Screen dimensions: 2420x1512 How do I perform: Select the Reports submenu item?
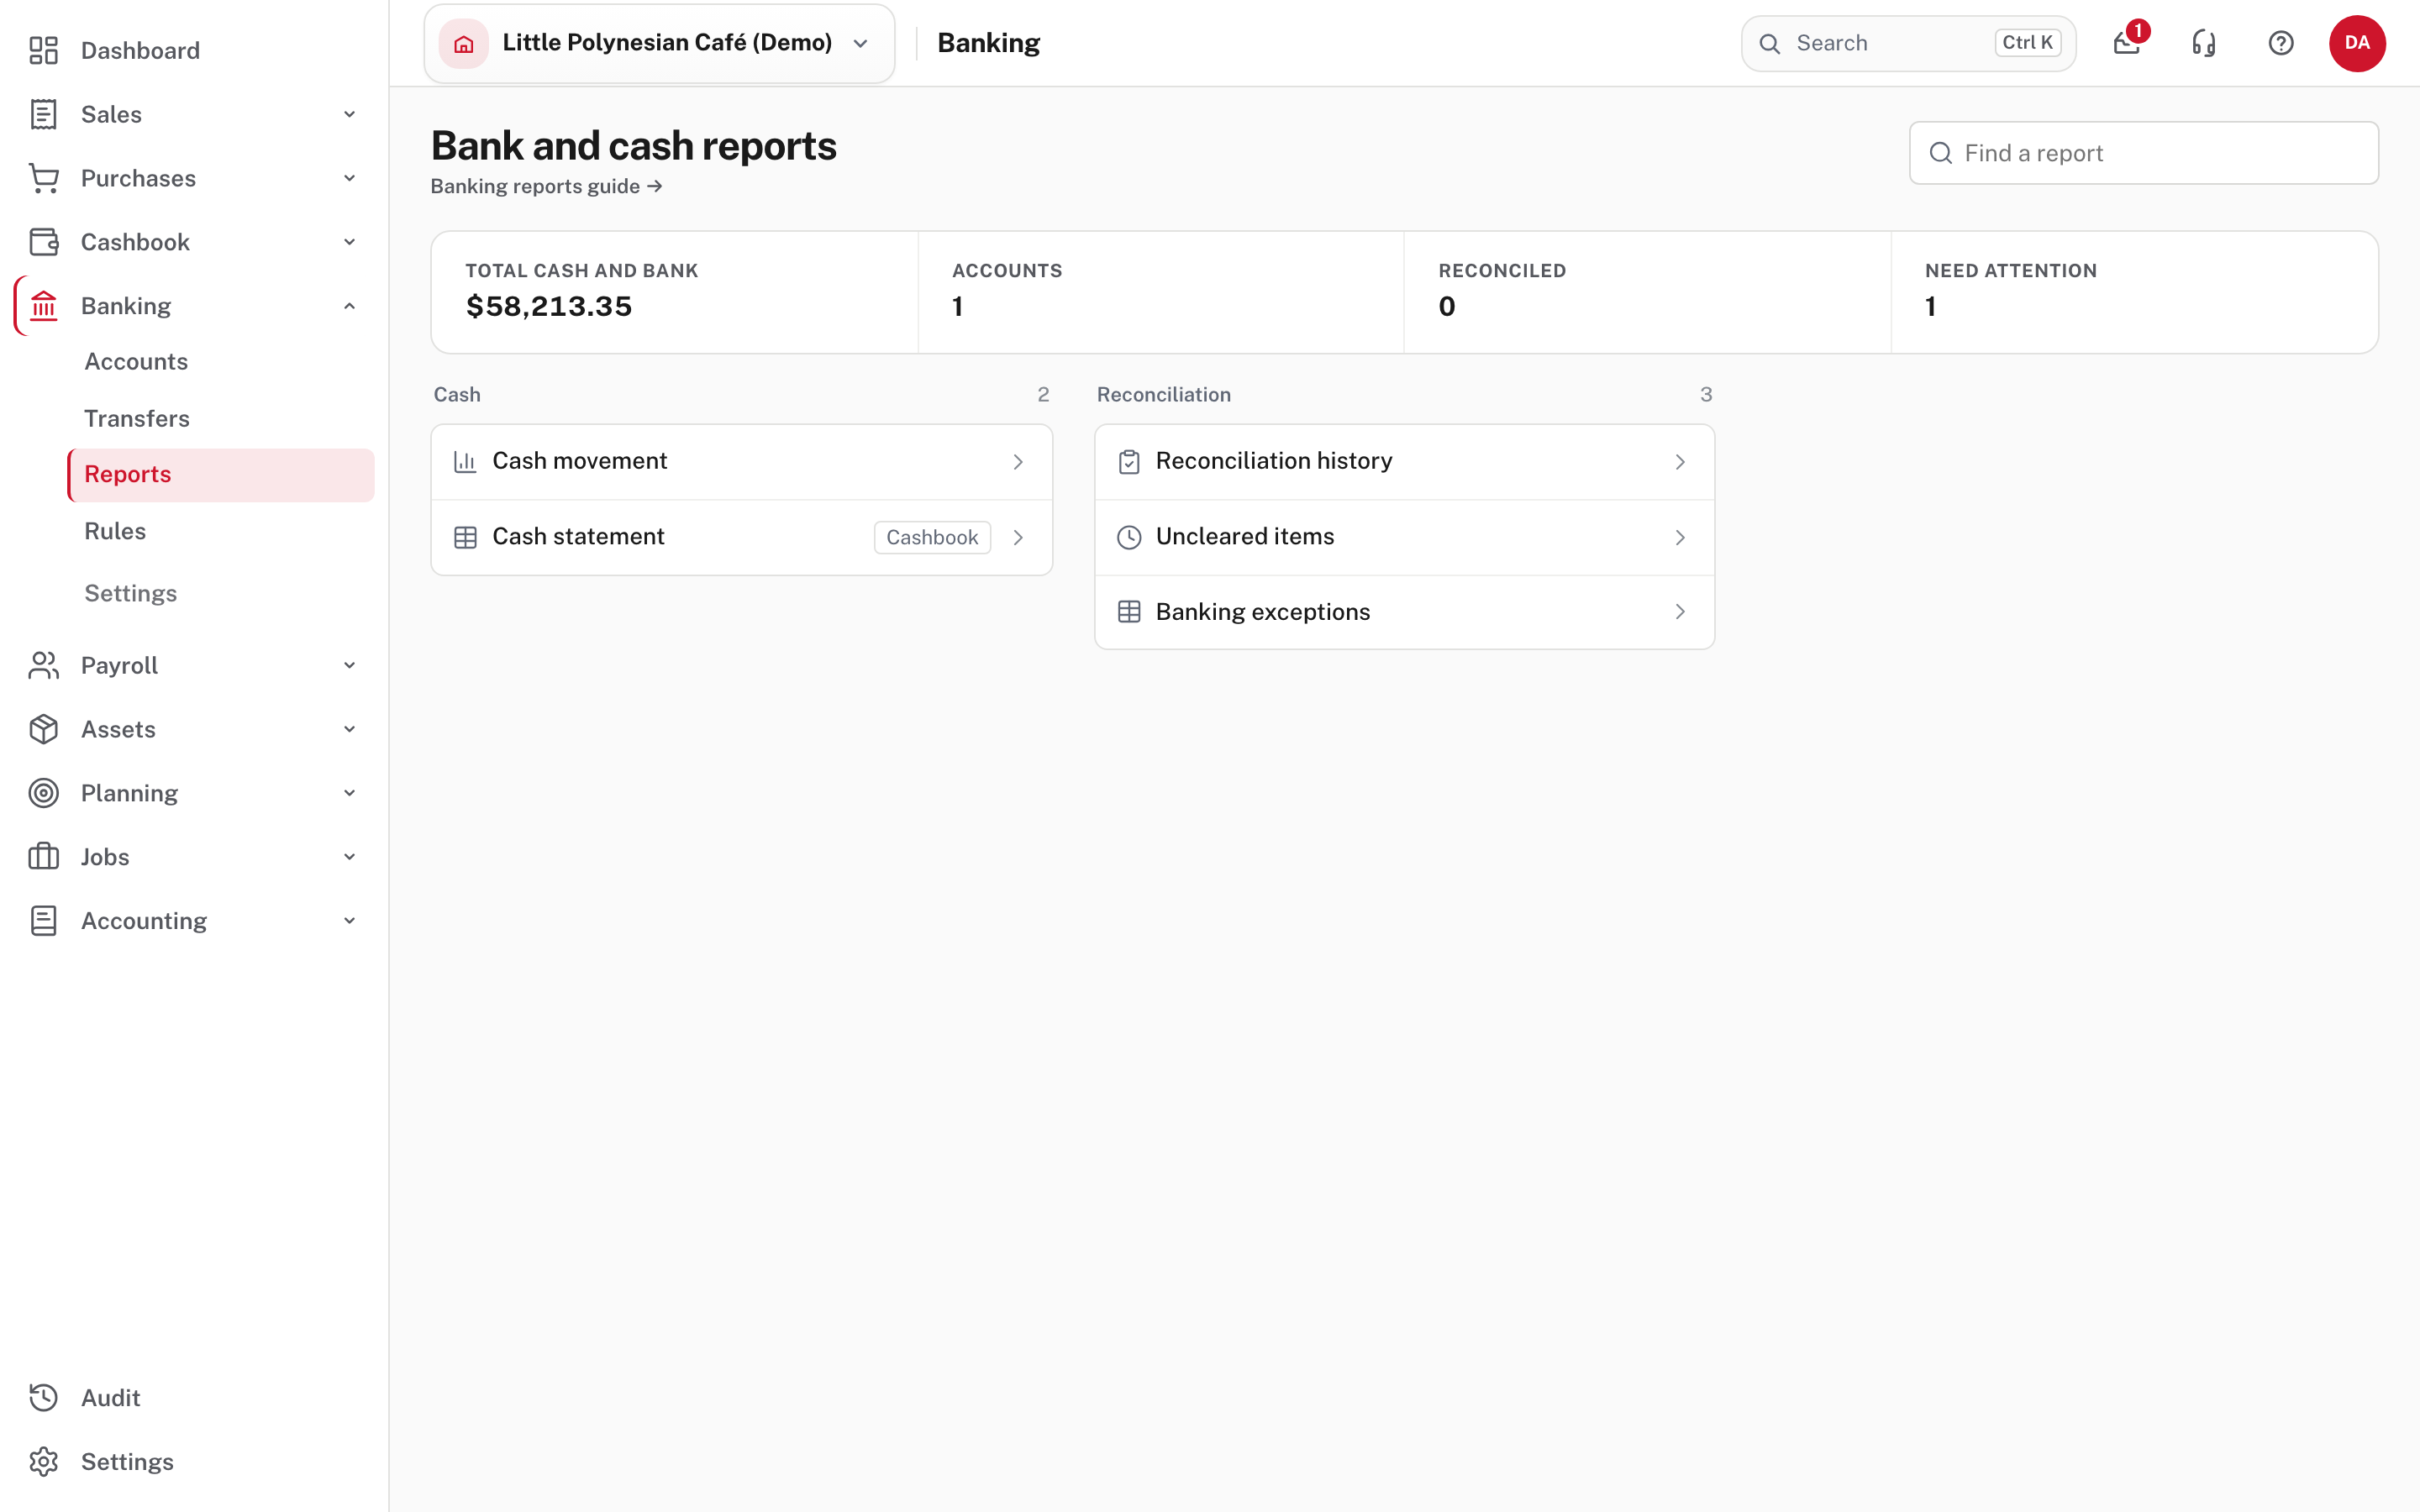[221, 475]
